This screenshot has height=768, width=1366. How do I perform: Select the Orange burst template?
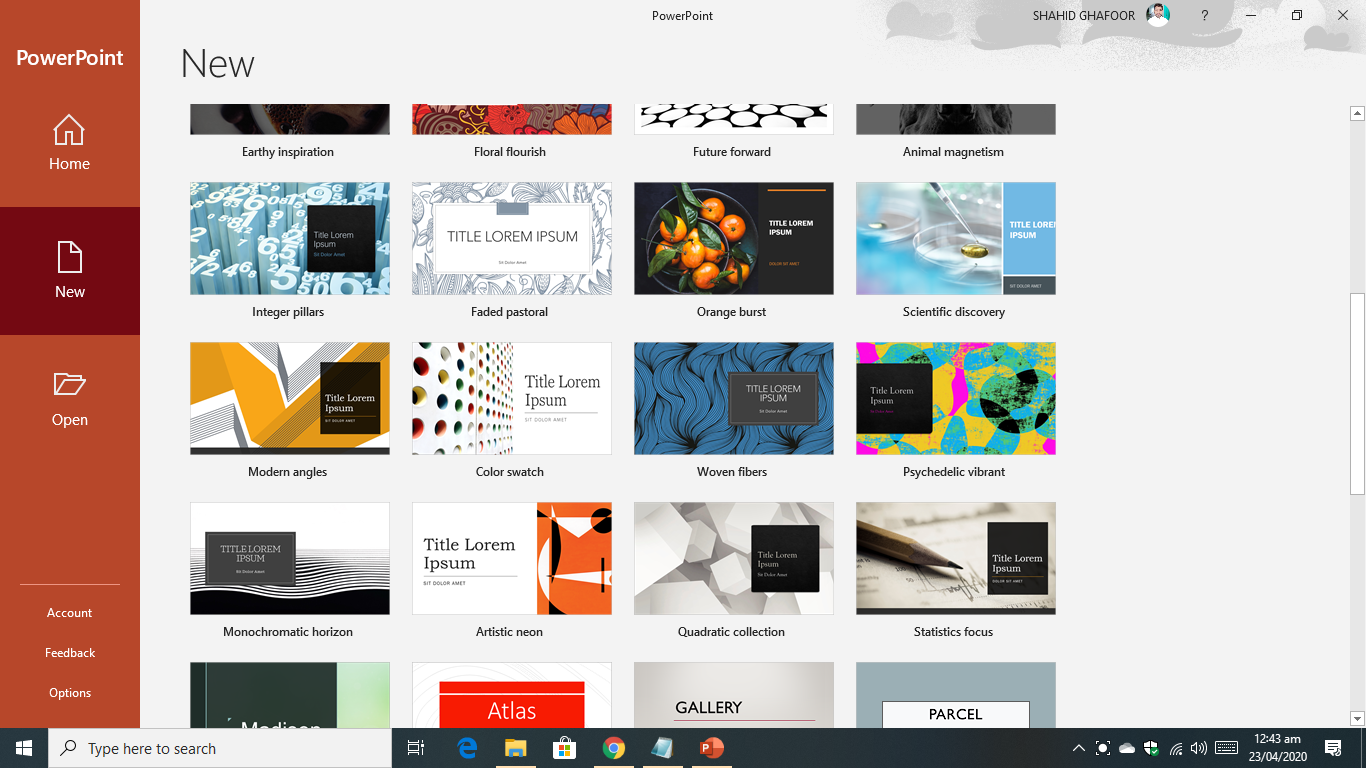[x=733, y=238]
